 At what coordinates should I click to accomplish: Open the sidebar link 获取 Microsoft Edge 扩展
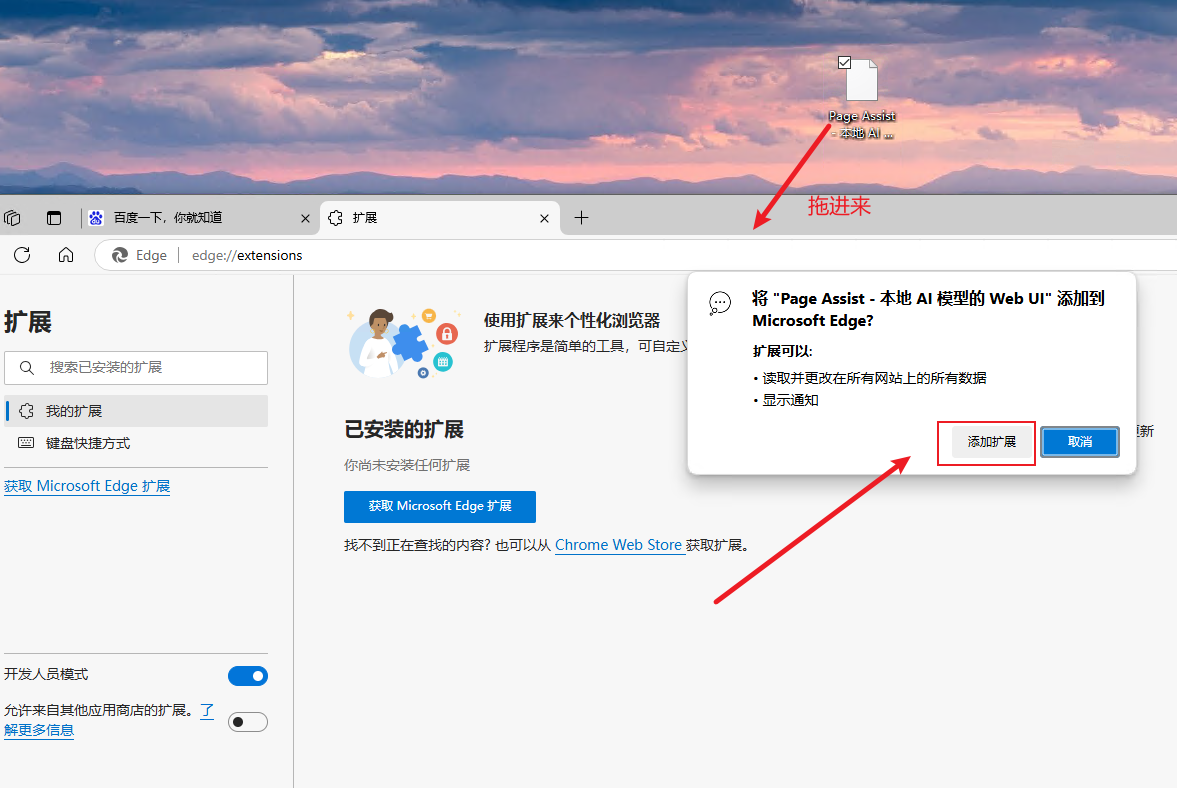click(x=87, y=486)
